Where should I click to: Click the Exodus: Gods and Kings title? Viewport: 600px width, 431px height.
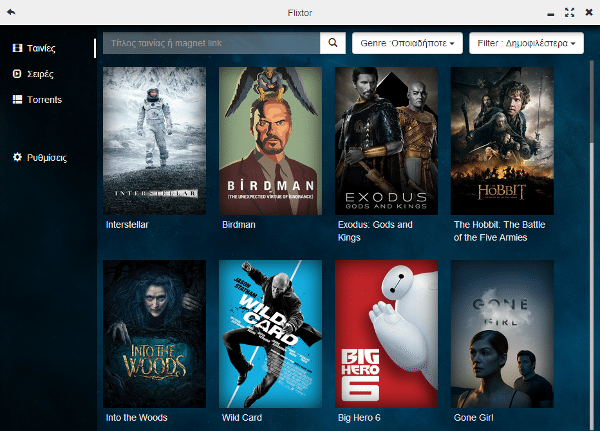coord(375,231)
